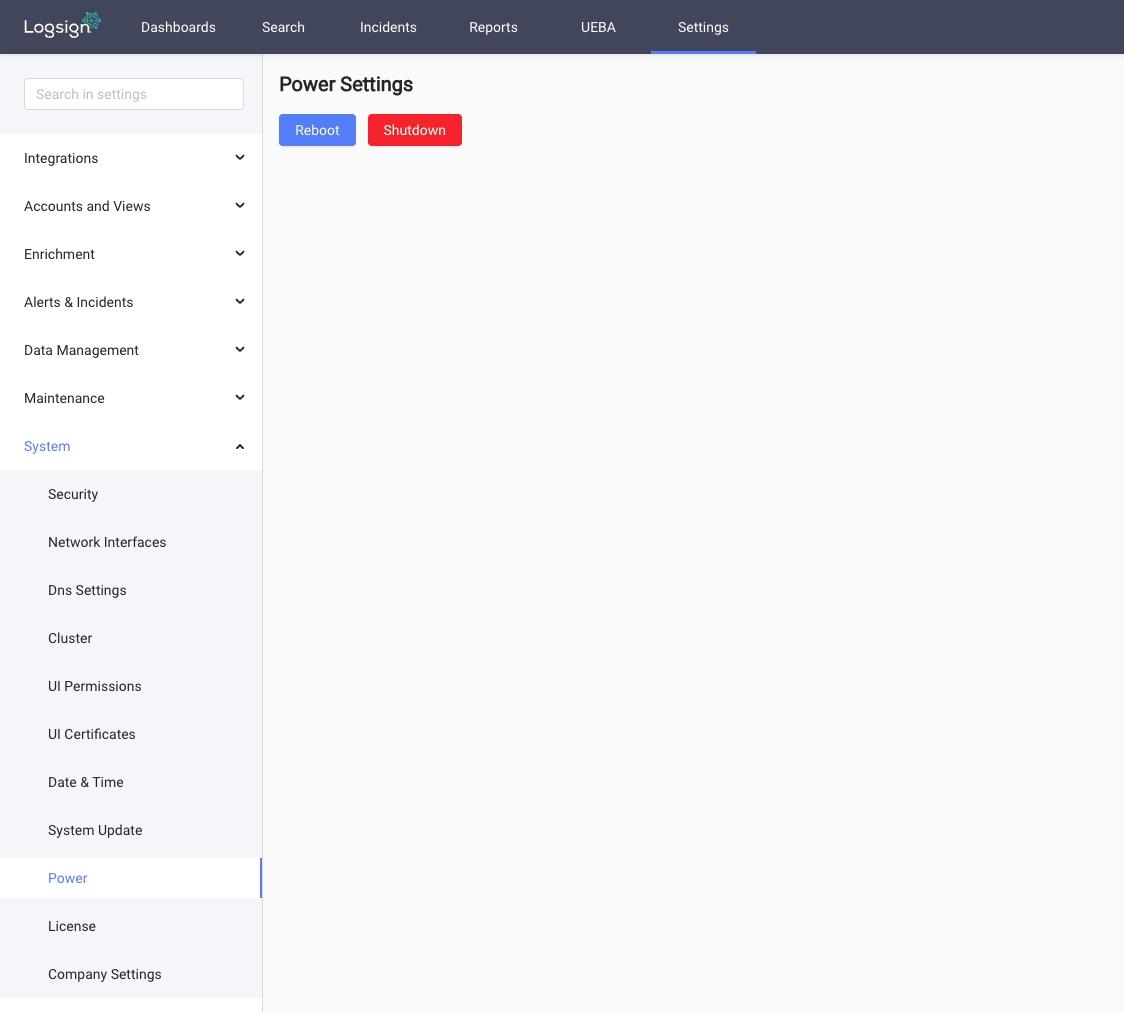Expand the Integrations section chevron
Image resolution: width=1124 pixels, height=1012 pixels.
tap(240, 158)
